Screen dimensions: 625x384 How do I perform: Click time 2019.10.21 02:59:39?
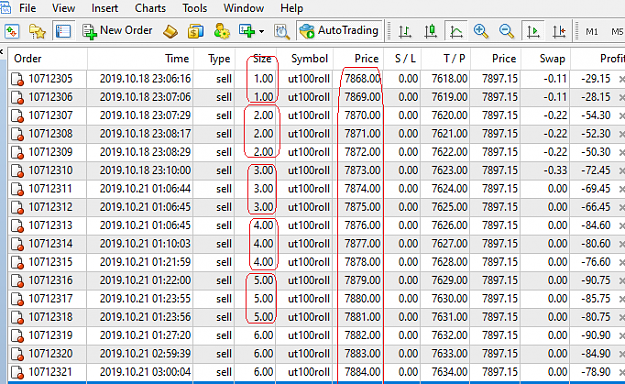point(145,354)
